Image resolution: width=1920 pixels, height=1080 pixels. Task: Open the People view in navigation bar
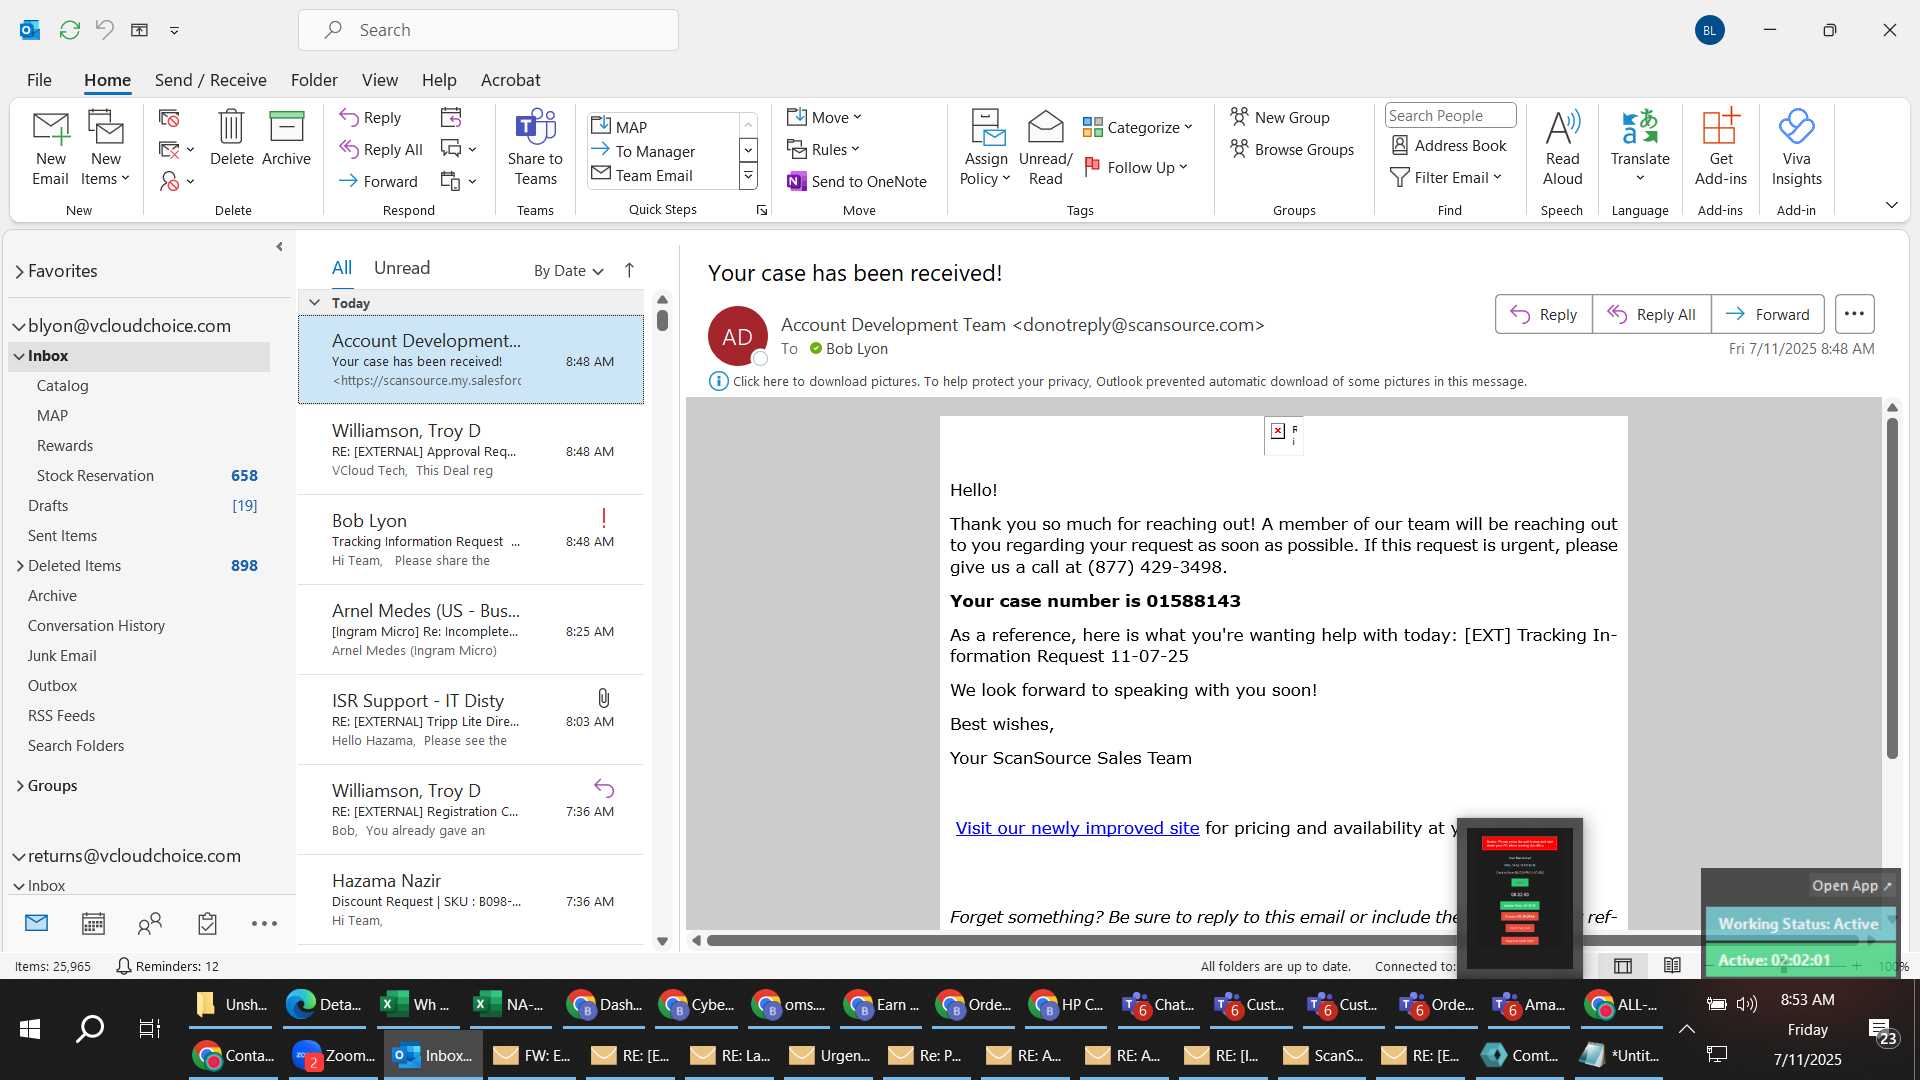(x=150, y=923)
